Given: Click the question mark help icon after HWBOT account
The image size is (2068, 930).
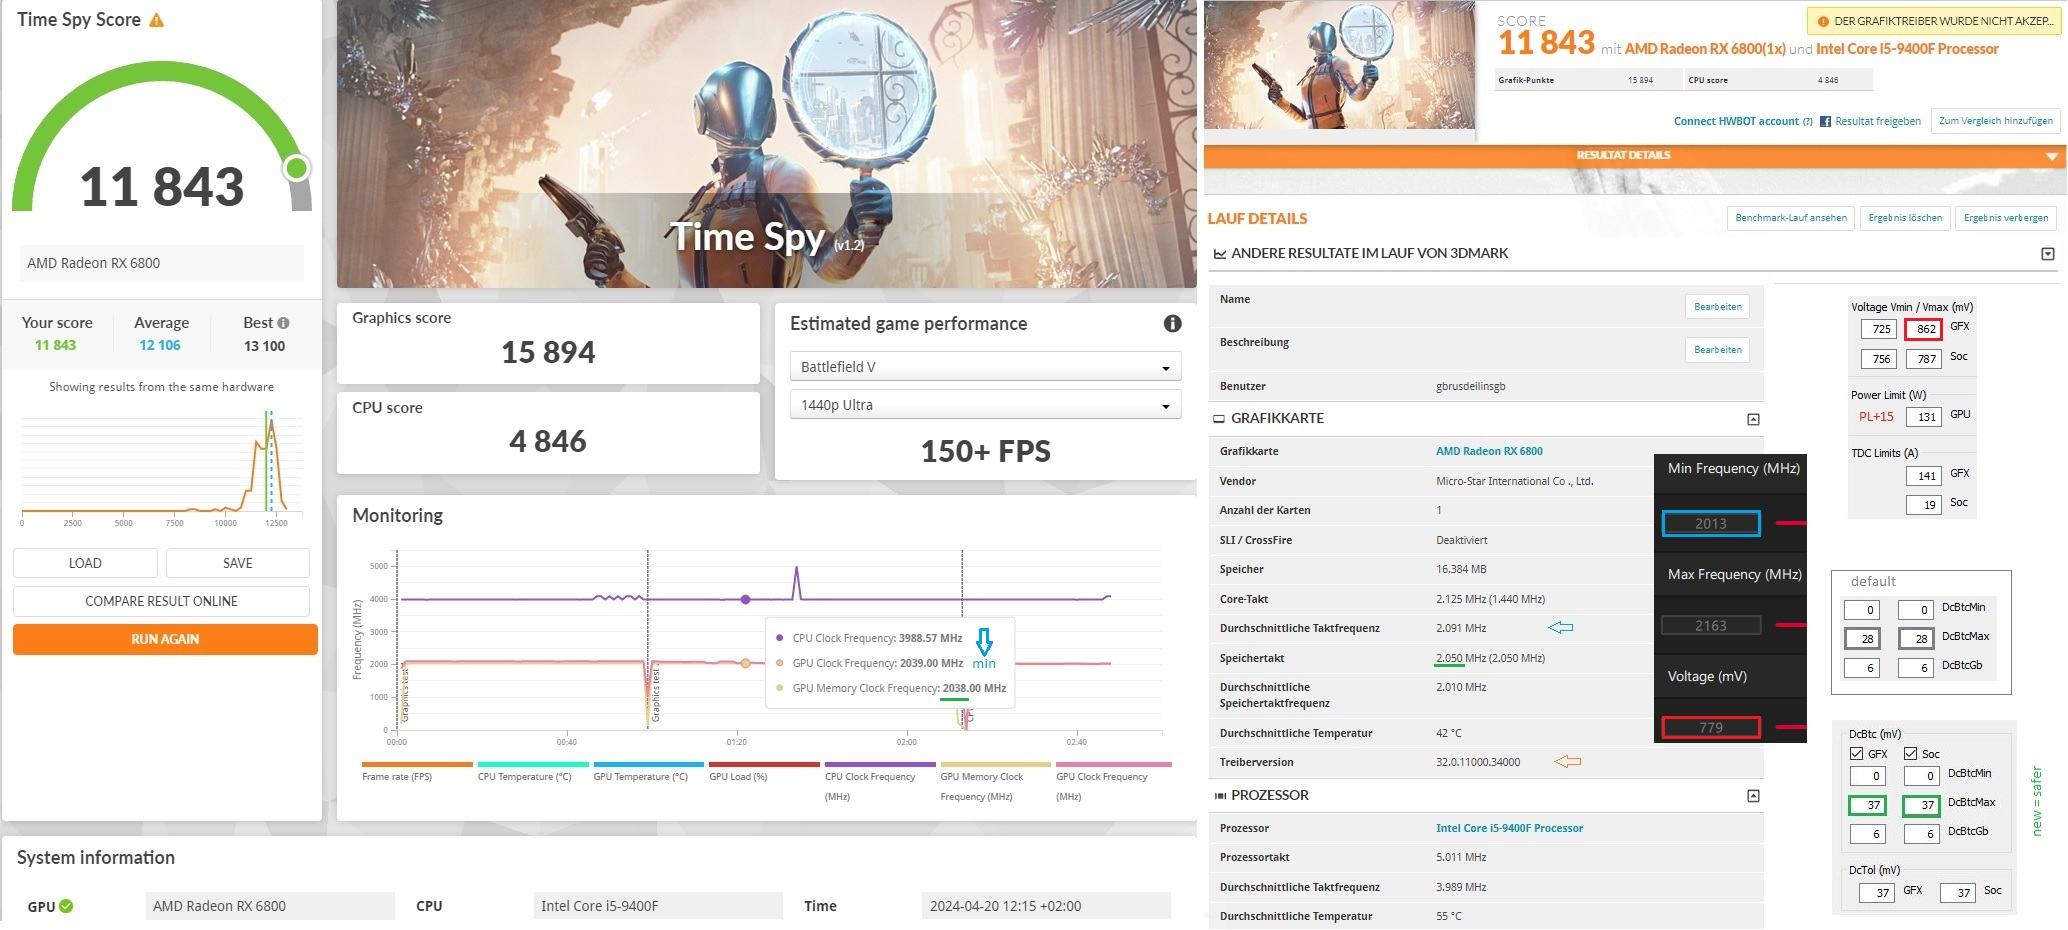Looking at the screenshot, I should [1808, 121].
